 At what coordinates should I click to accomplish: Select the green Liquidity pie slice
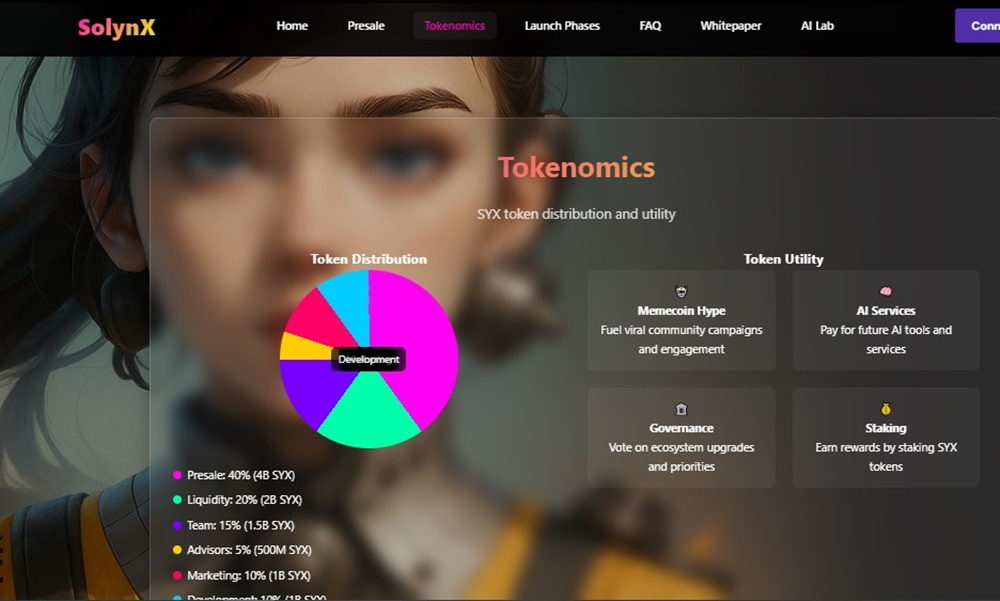(369, 415)
